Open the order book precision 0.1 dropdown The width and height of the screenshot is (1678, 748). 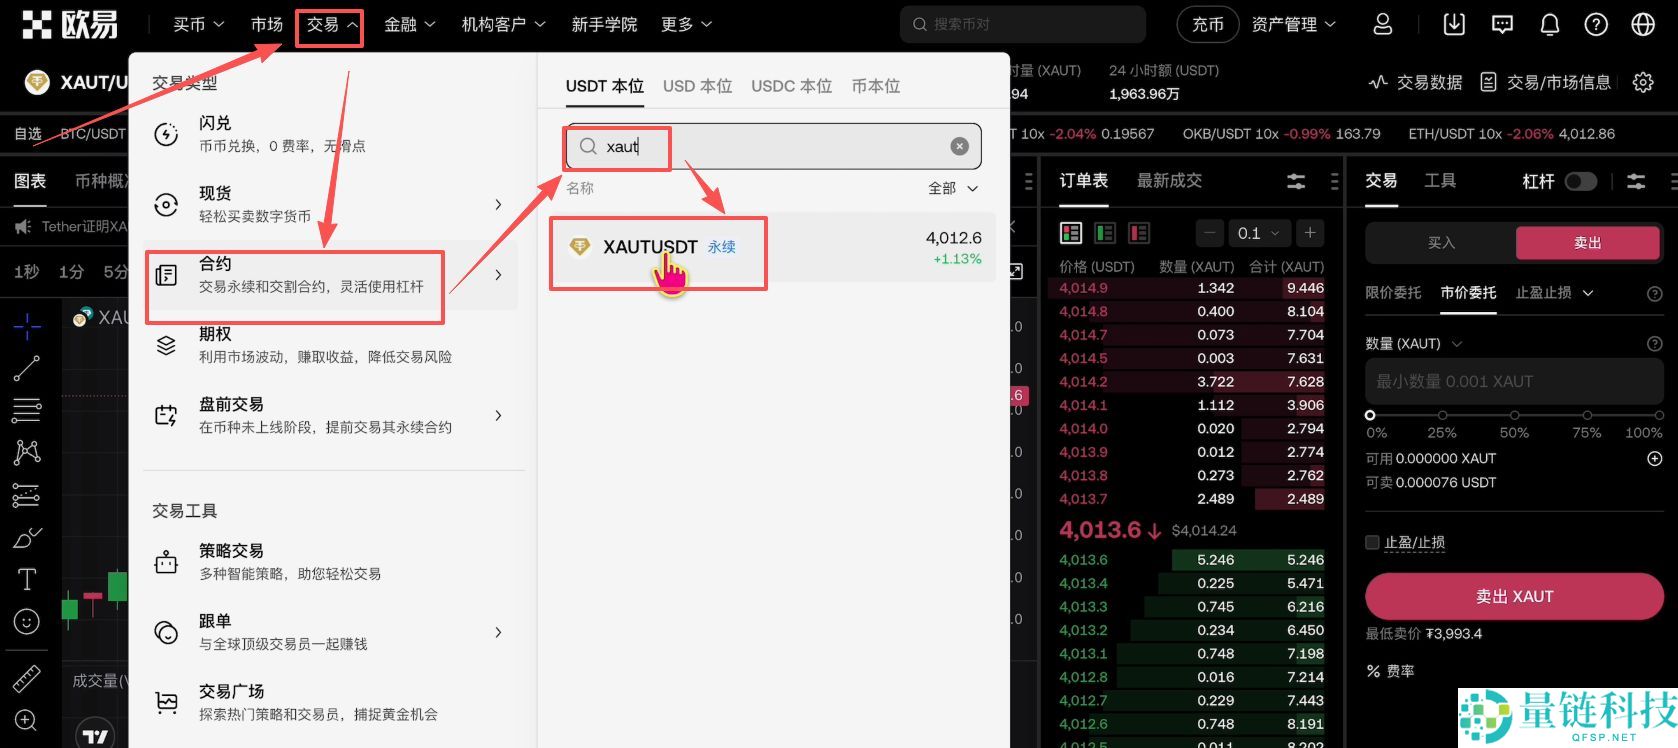pyautogui.click(x=1258, y=233)
